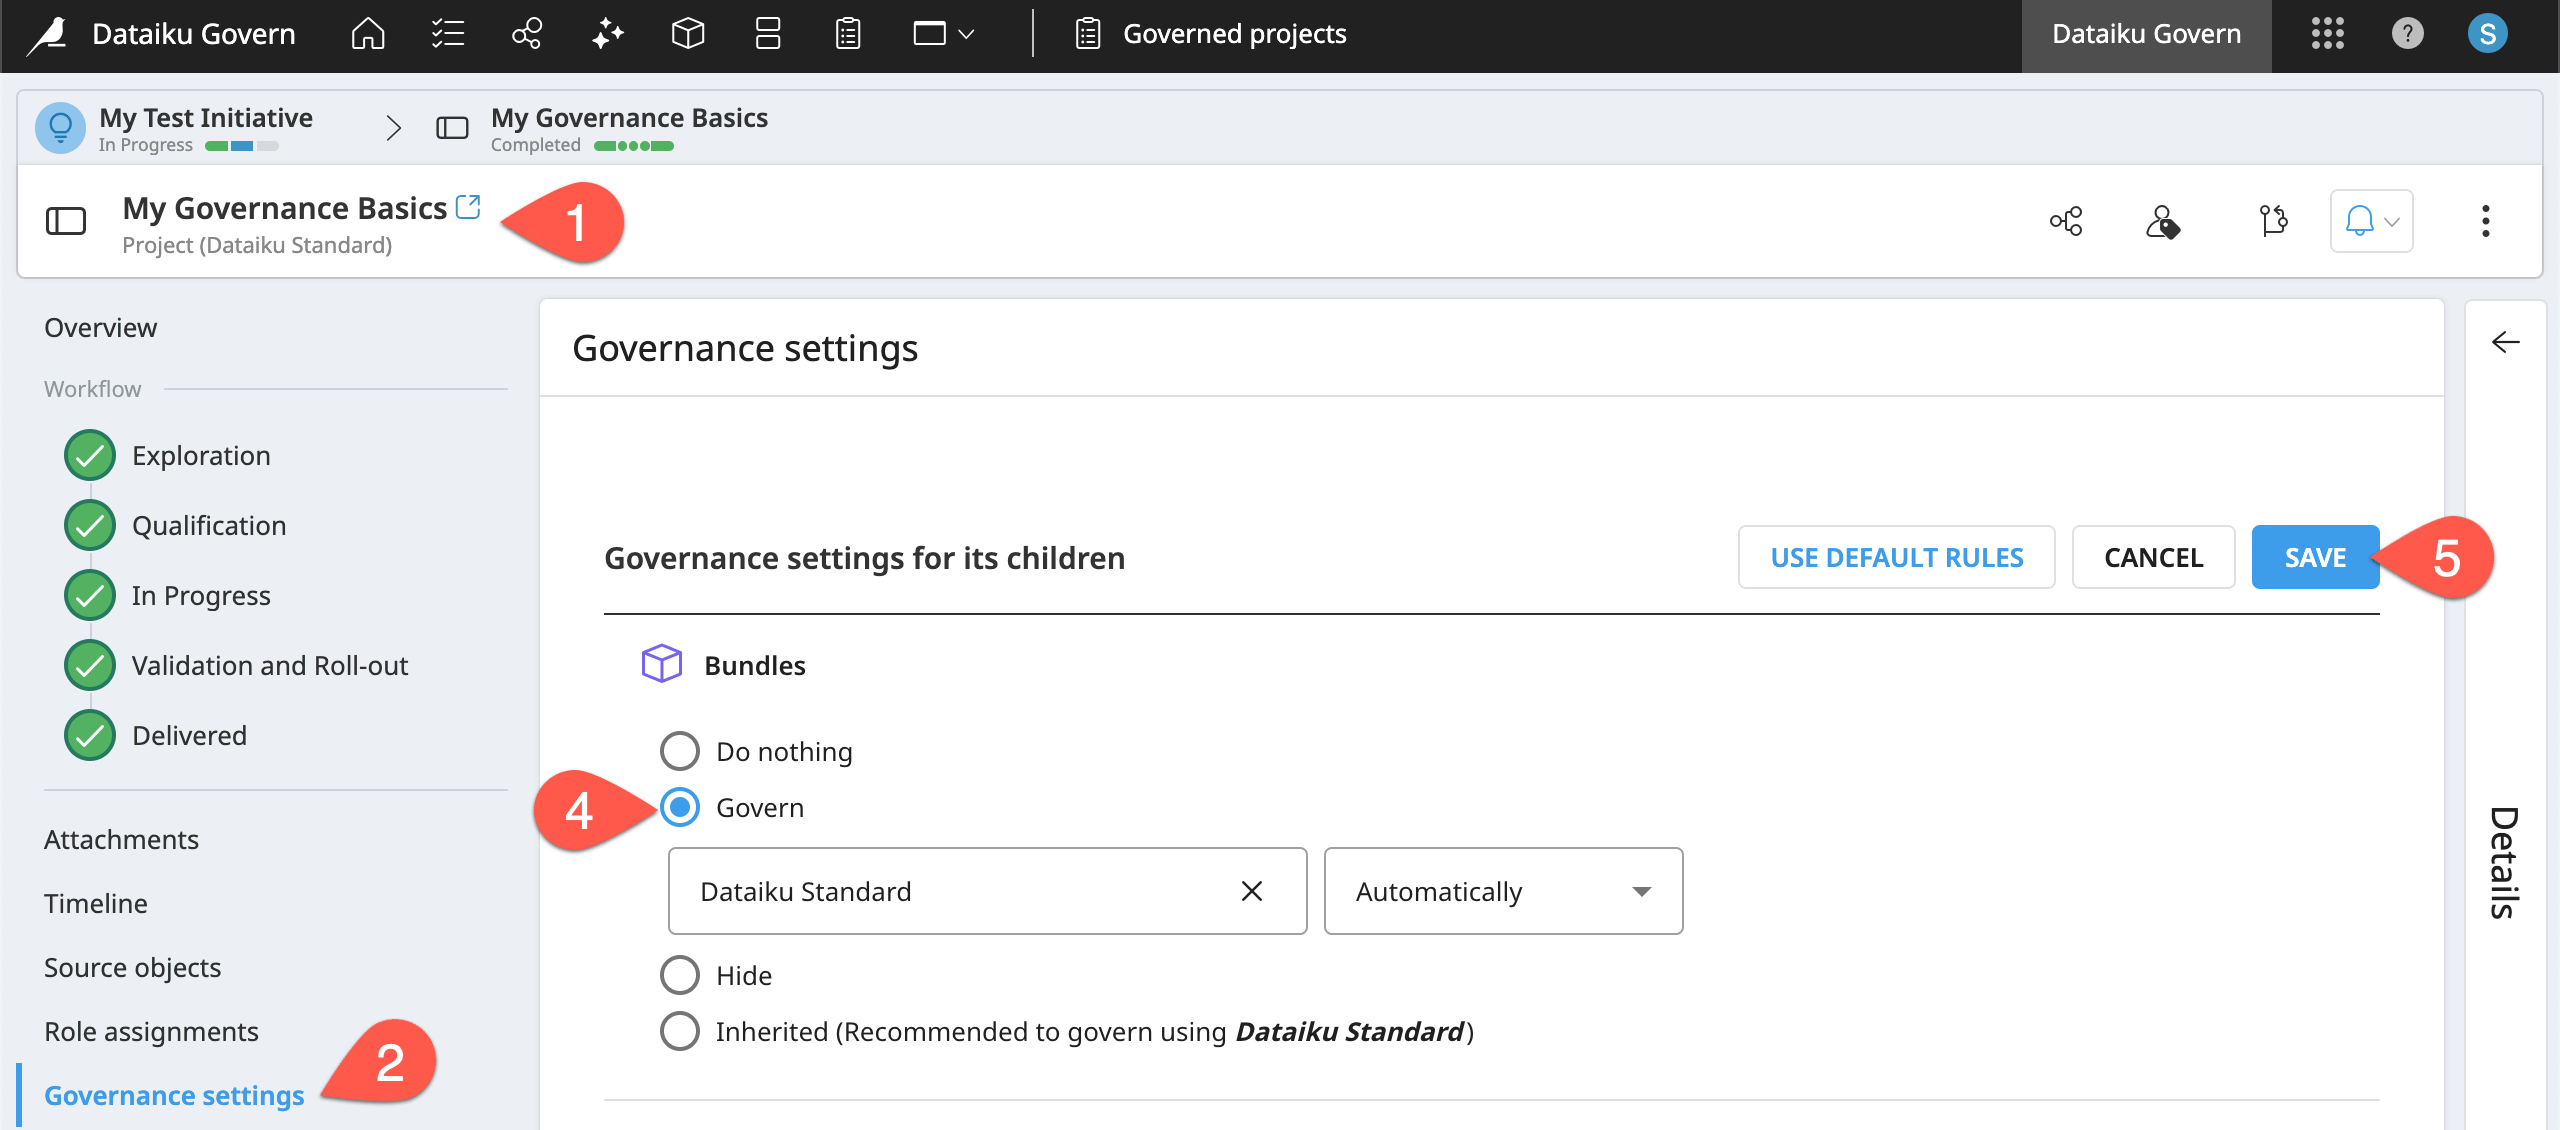Open the notification bell dropdown
Viewport: 2560px width, 1130px height.
[2371, 221]
